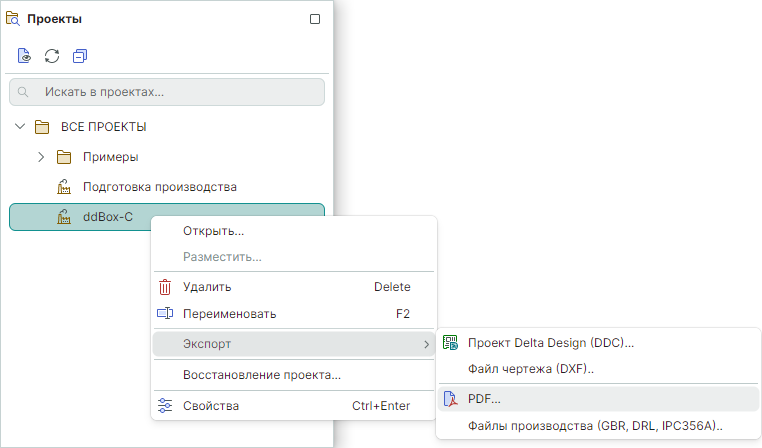The image size is (762, 448).
Task: Export as Файл чертежа (DXF)..
Action: coord(598,369)
